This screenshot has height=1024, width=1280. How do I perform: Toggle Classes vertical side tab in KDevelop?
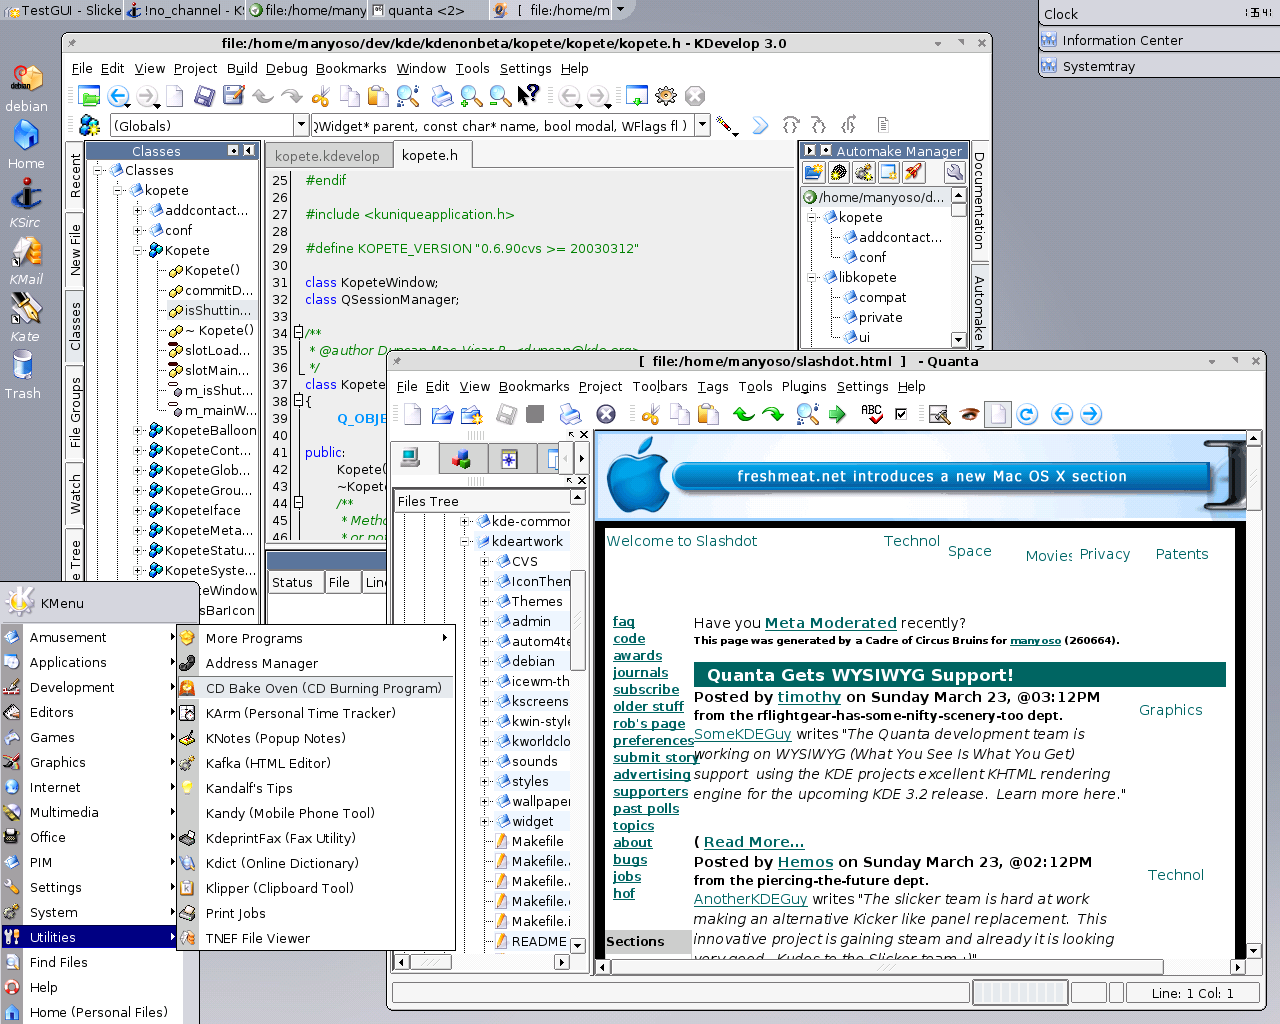point(75,325)
